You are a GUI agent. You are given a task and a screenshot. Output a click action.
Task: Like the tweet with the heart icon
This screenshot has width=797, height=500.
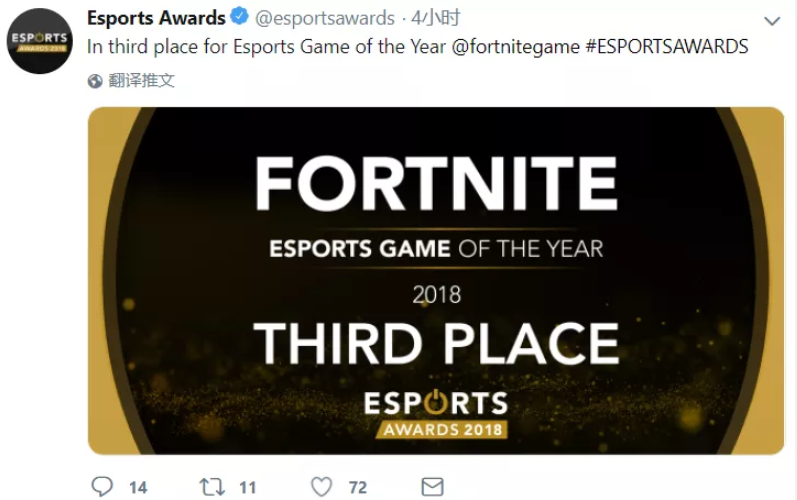click(321, 487)
